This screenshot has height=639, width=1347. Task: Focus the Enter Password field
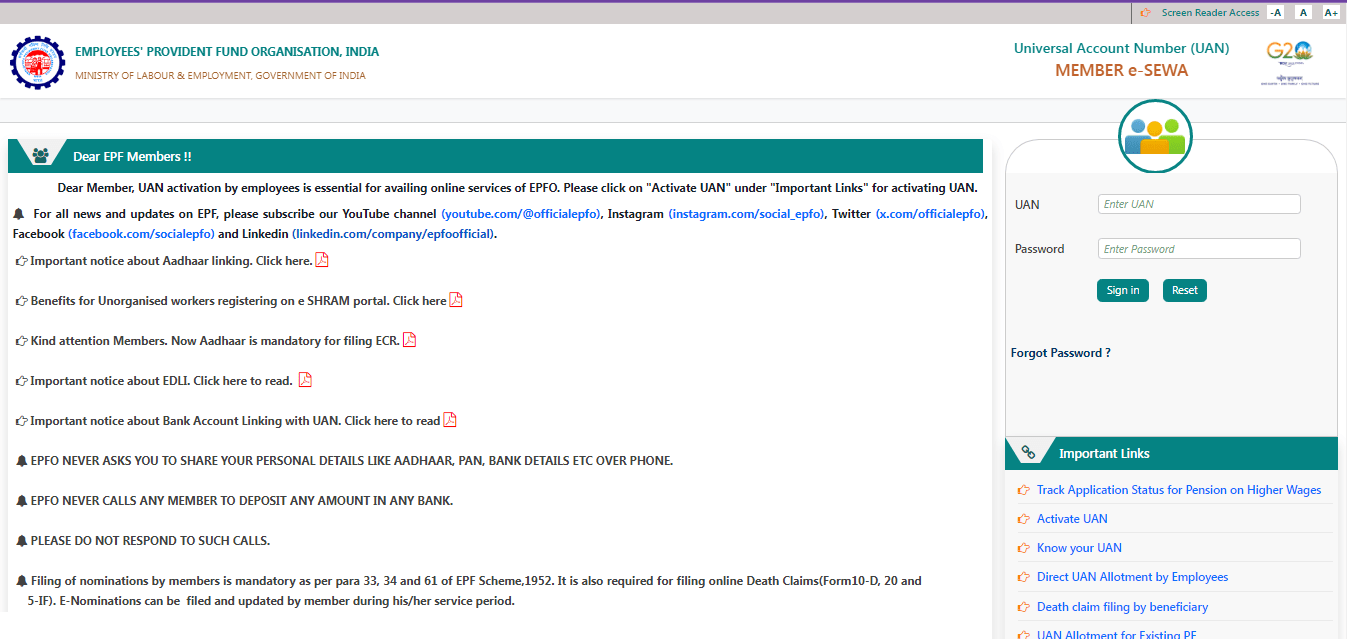(x=1199, y=249)
